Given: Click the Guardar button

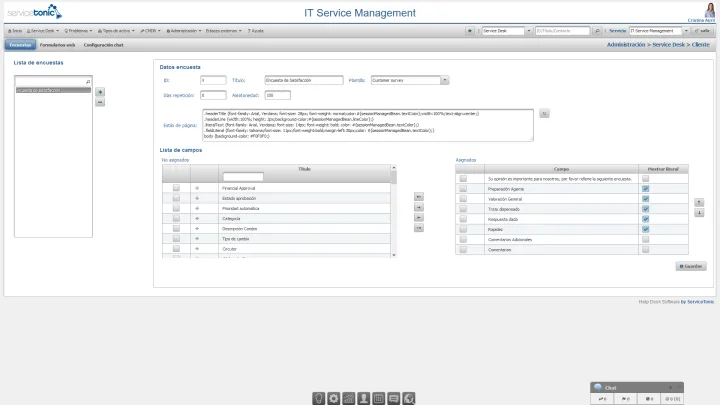Looking at the screenshot, I should point(691,266).
